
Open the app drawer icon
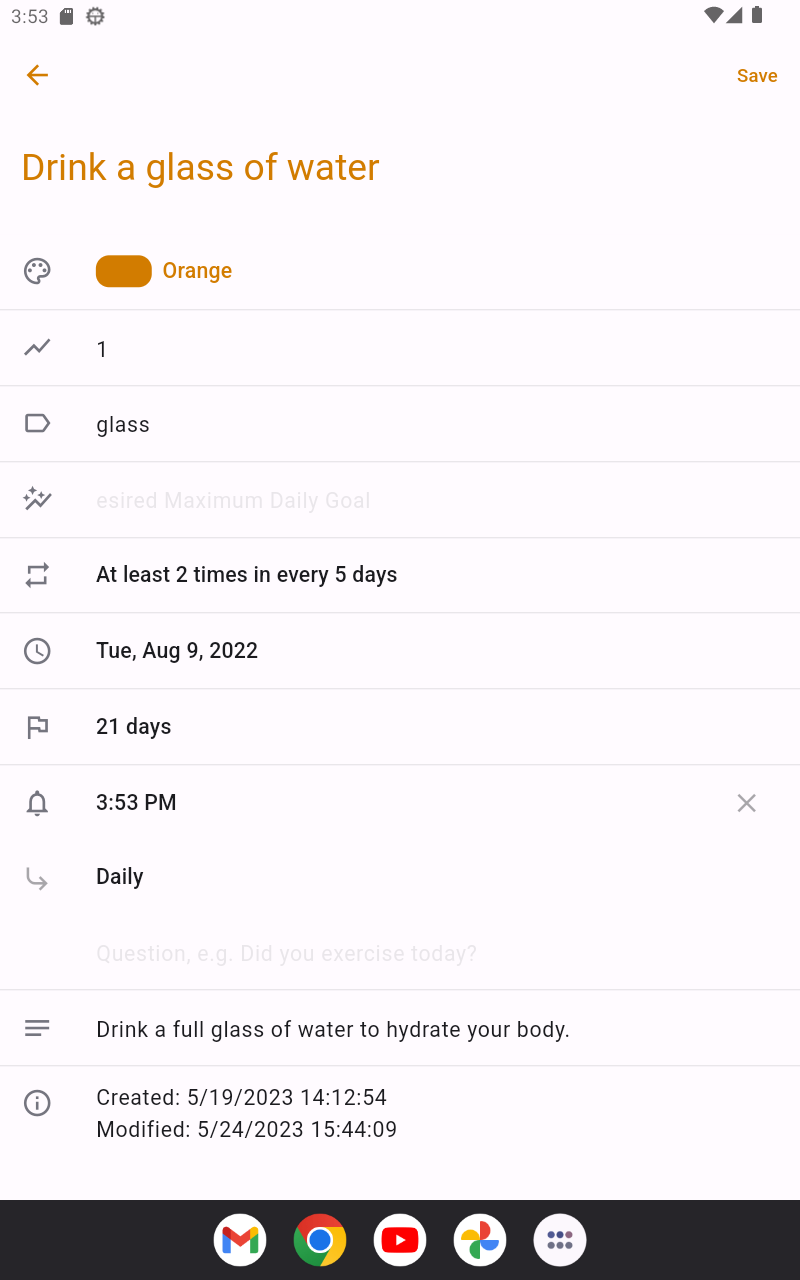coord(560,1240)
